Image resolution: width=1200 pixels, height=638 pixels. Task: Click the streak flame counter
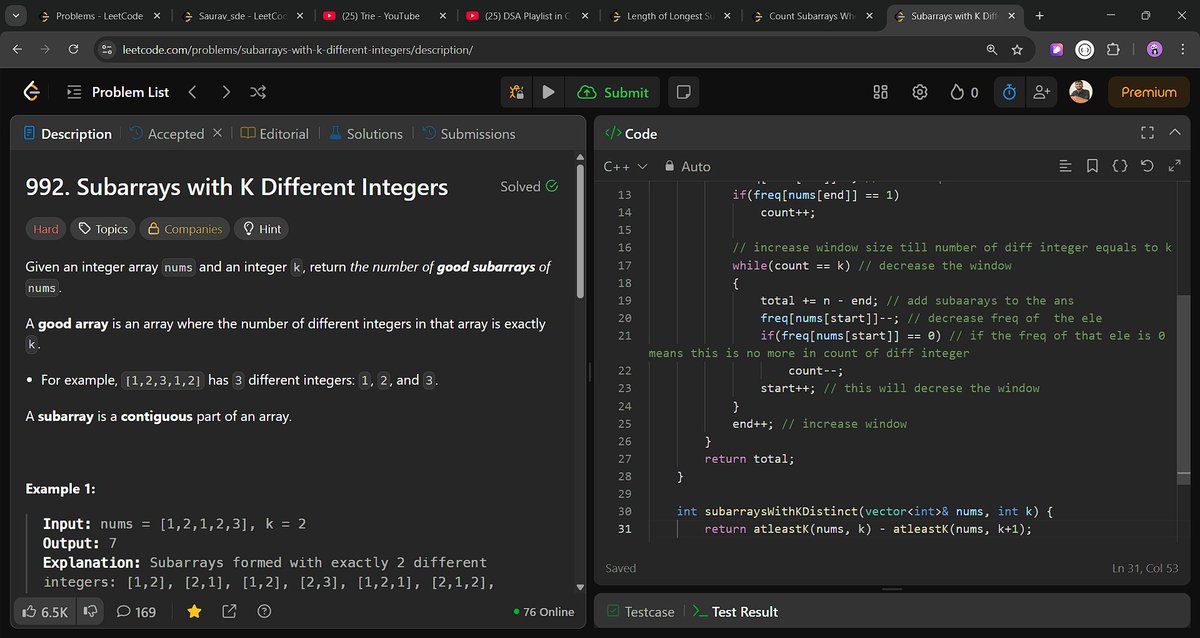964,92
